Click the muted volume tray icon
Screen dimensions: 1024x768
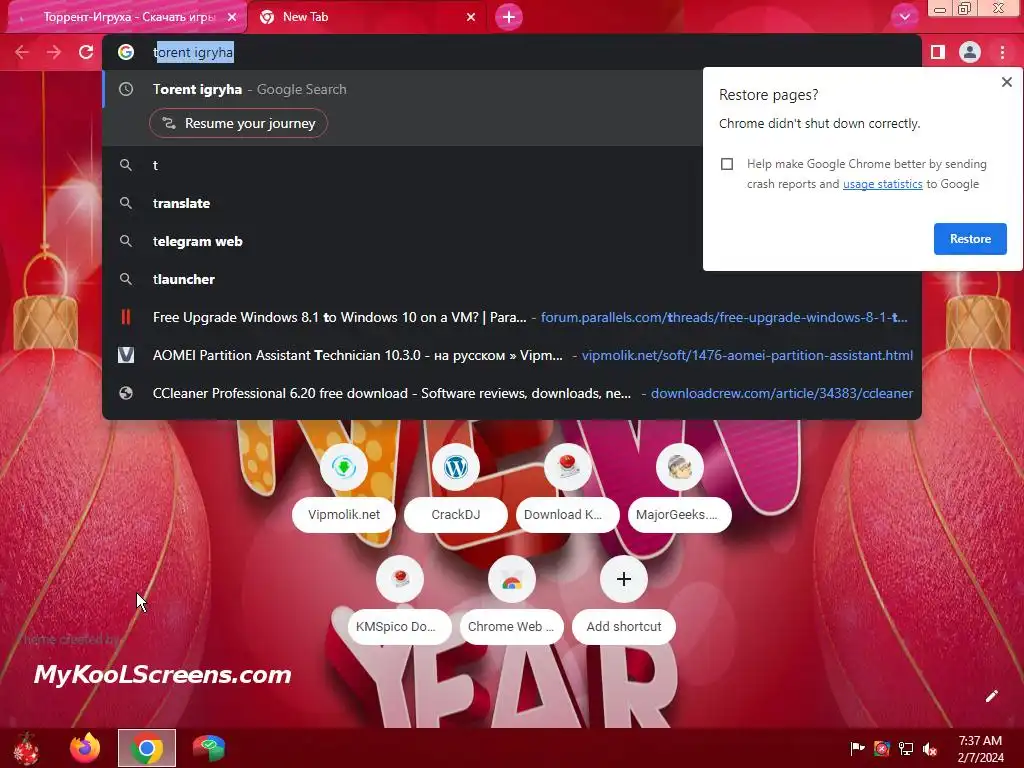tap(930, 749)
